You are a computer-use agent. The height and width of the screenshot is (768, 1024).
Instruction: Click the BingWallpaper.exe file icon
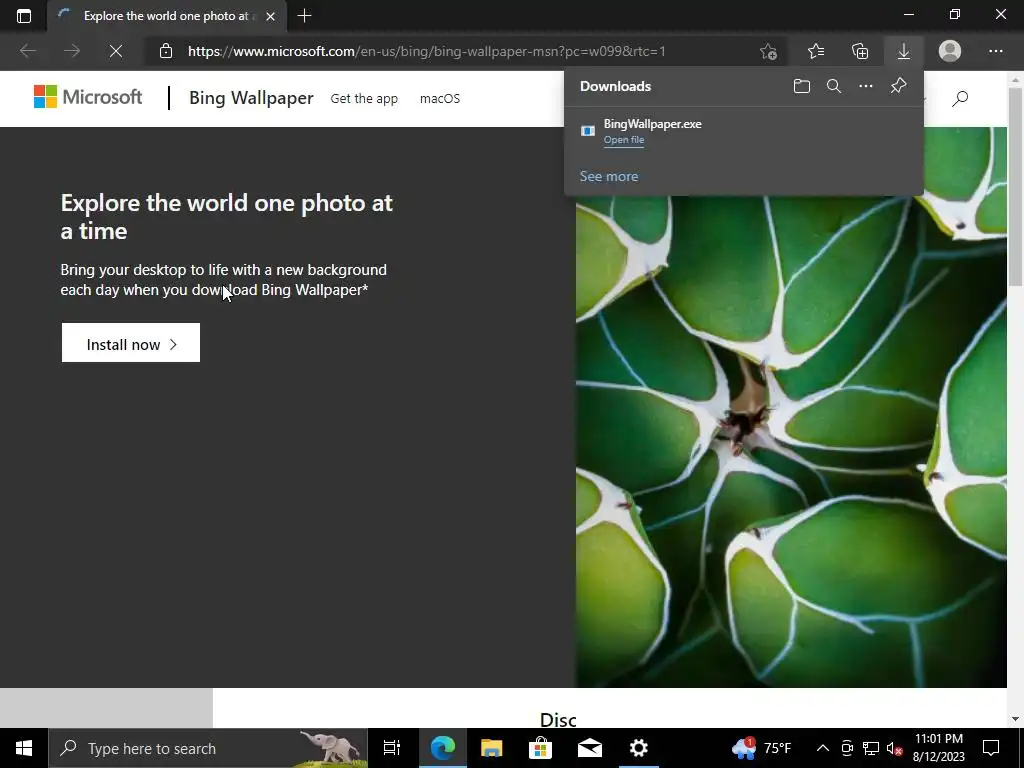(588, 131)
